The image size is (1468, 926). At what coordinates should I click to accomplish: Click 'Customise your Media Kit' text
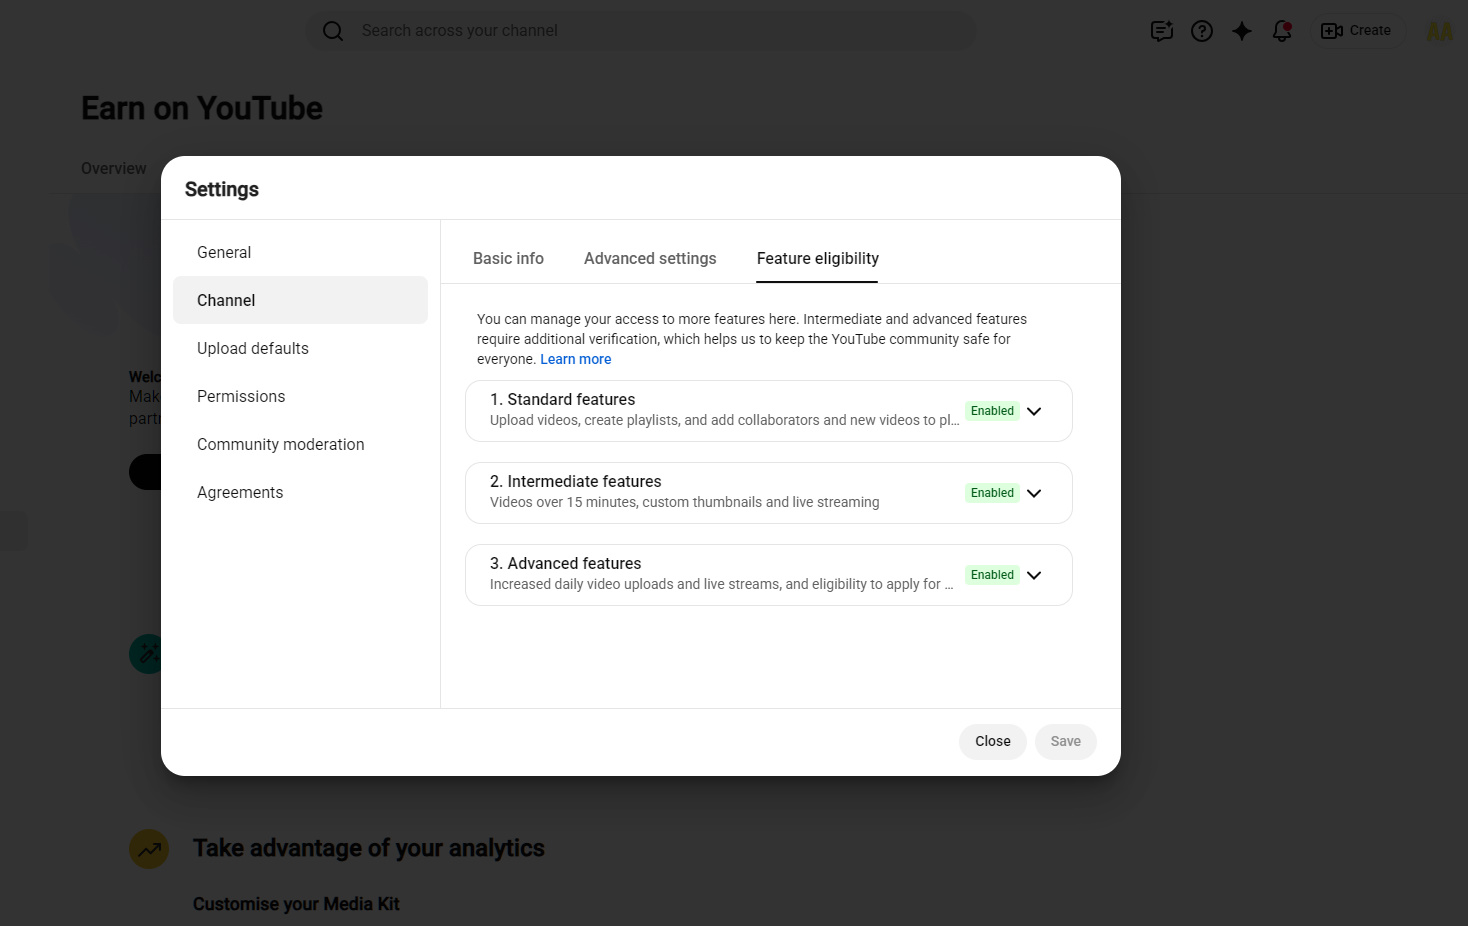pos(296,904)
